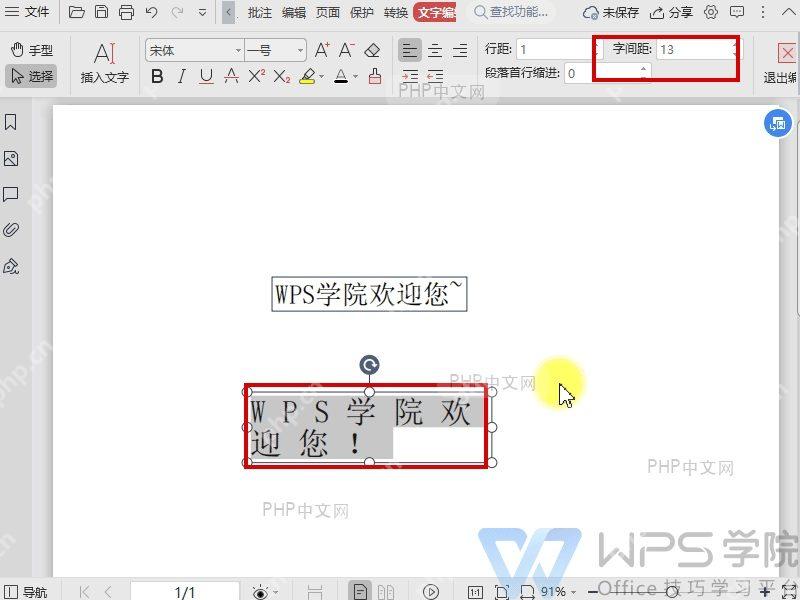Screen dimensions: 800x600
Task: Activate the 选择 selection tool
Action: click(x=31, y=76)
